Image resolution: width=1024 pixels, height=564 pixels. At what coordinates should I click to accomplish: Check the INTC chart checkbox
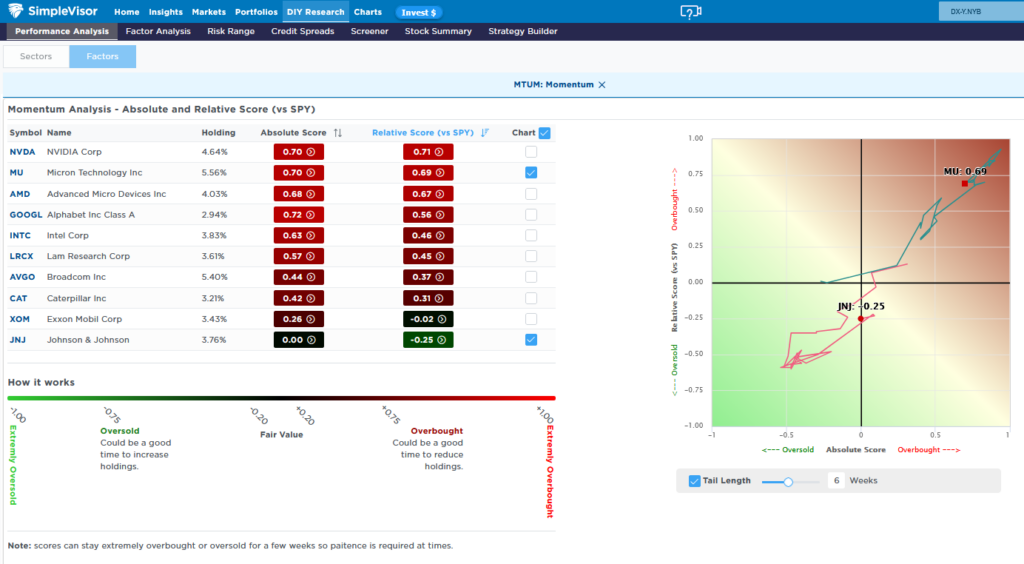click(531, 236)
